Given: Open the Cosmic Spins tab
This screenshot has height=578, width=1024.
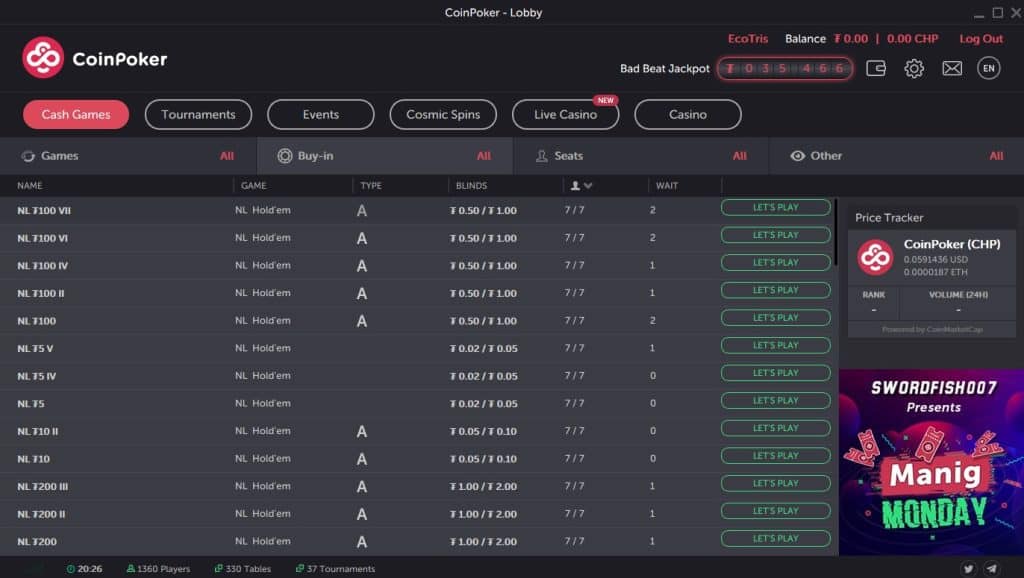Looking at the screenshot, I should (443, 114).
